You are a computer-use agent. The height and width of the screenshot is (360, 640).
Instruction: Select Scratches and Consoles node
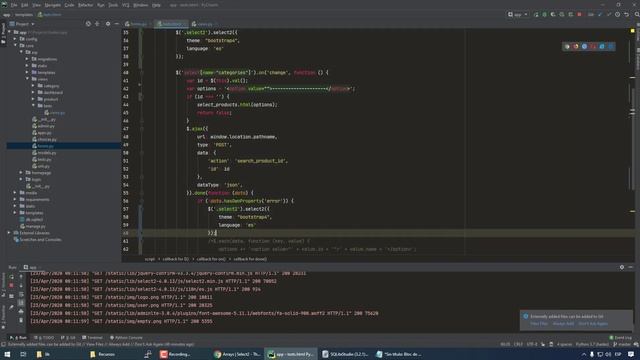tap(38, 240)
